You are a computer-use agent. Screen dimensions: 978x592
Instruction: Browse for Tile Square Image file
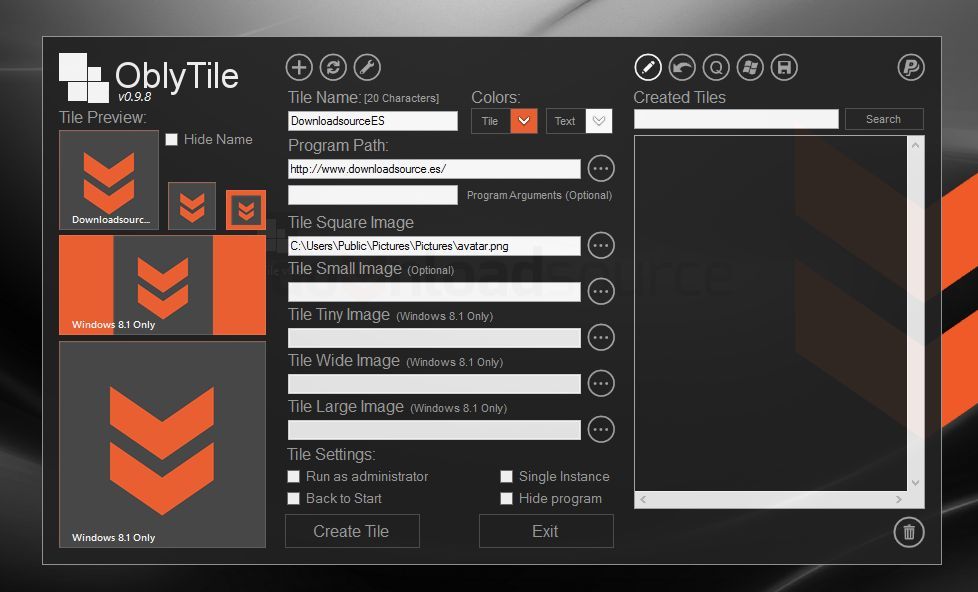tap(601, 245)
